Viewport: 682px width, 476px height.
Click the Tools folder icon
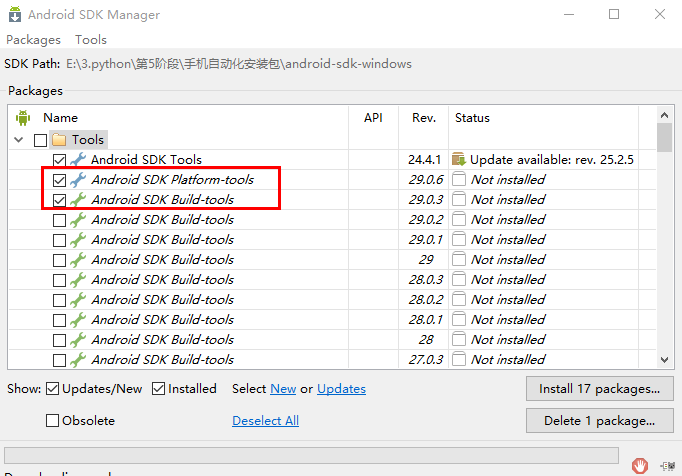[59, 140]
